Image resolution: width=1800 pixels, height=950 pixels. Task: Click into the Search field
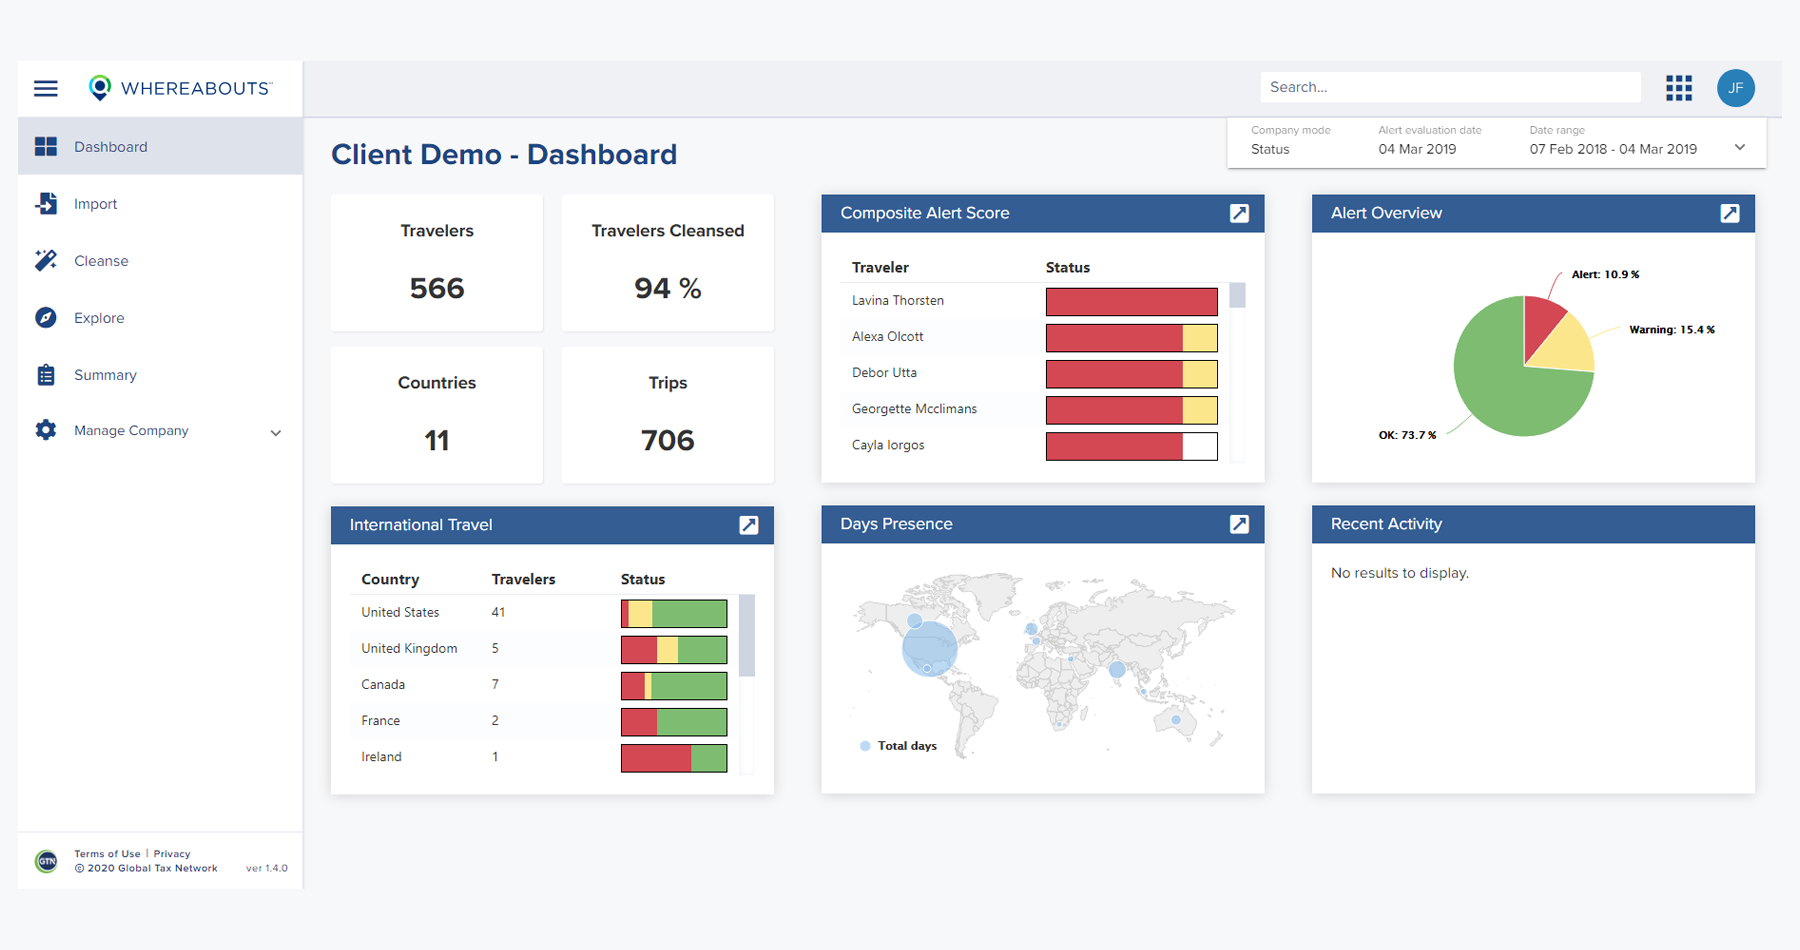[1450, 87]
